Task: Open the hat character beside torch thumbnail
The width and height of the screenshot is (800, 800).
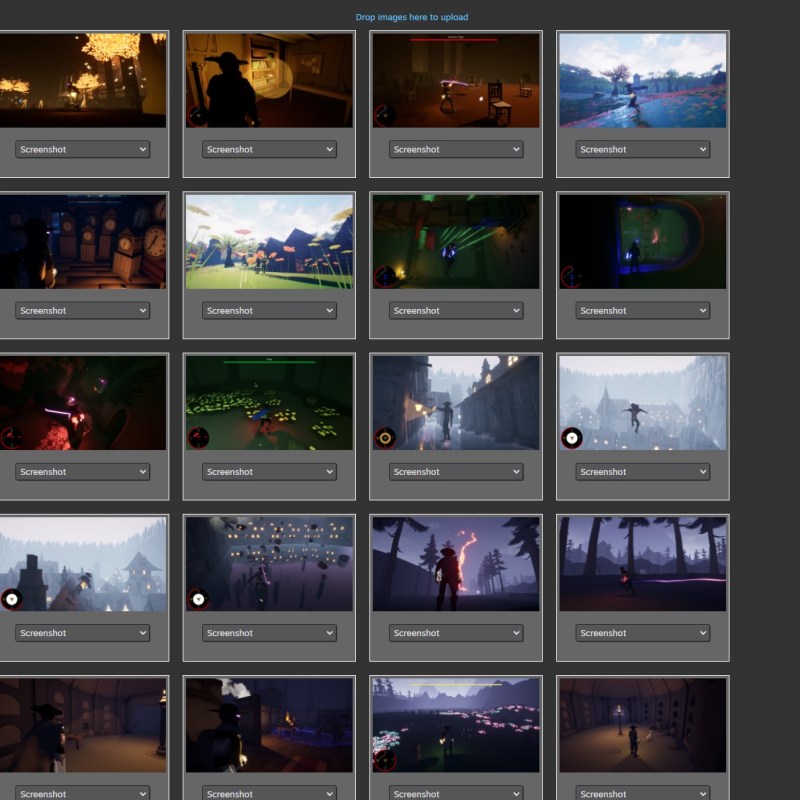Action: (x=269, y=724)
